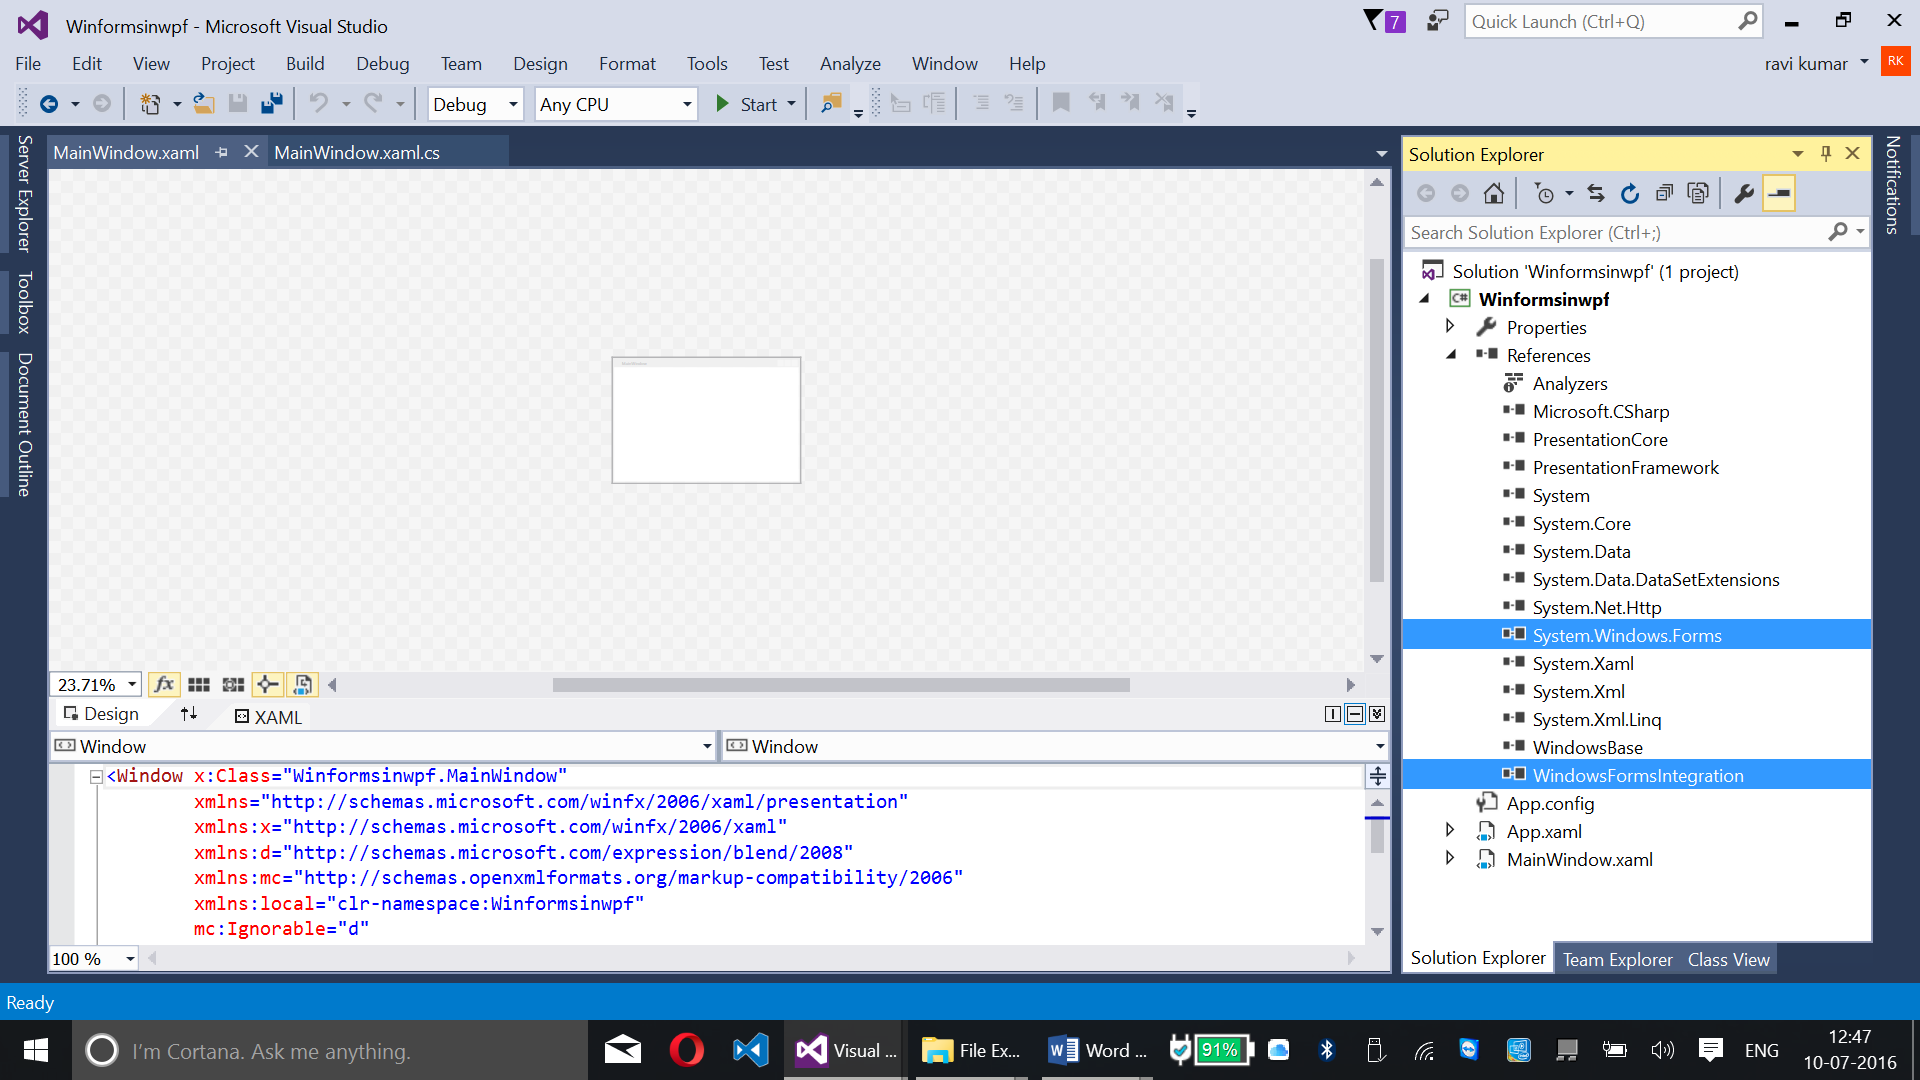Screen dimensions: 1920x1080
Task: Click the Undo arrow icon
Action: [318, 104]
